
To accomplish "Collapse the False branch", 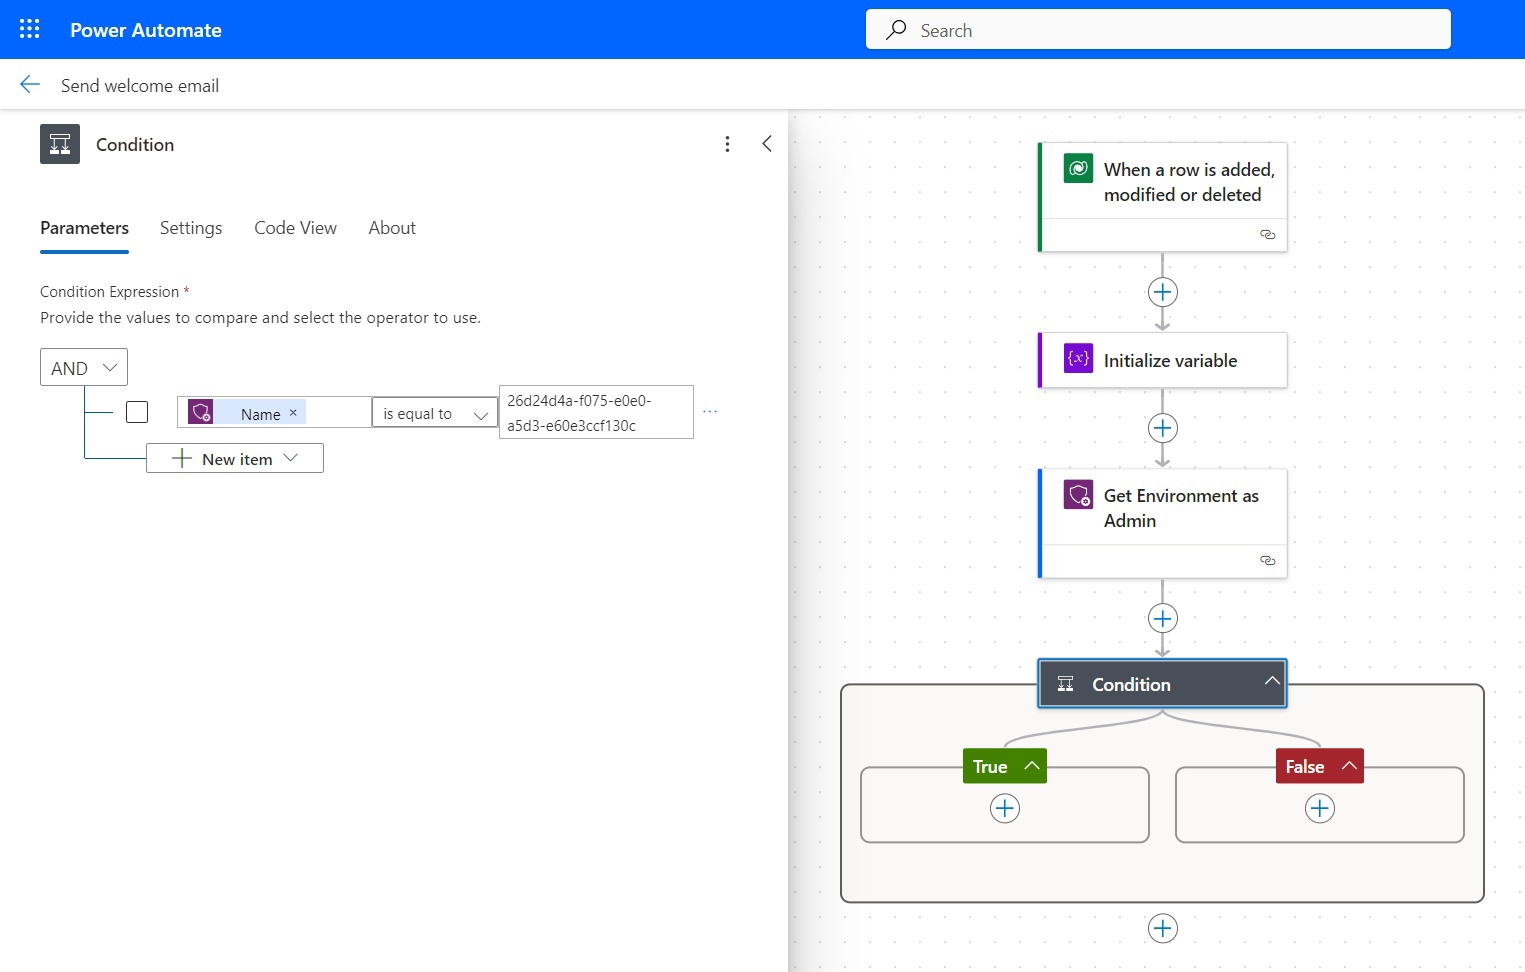I will (x=1349, y=766).
